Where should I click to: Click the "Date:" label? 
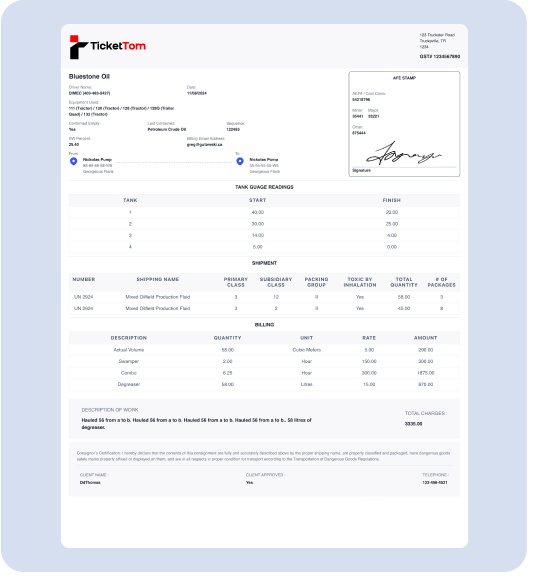(x=191, y=87)
